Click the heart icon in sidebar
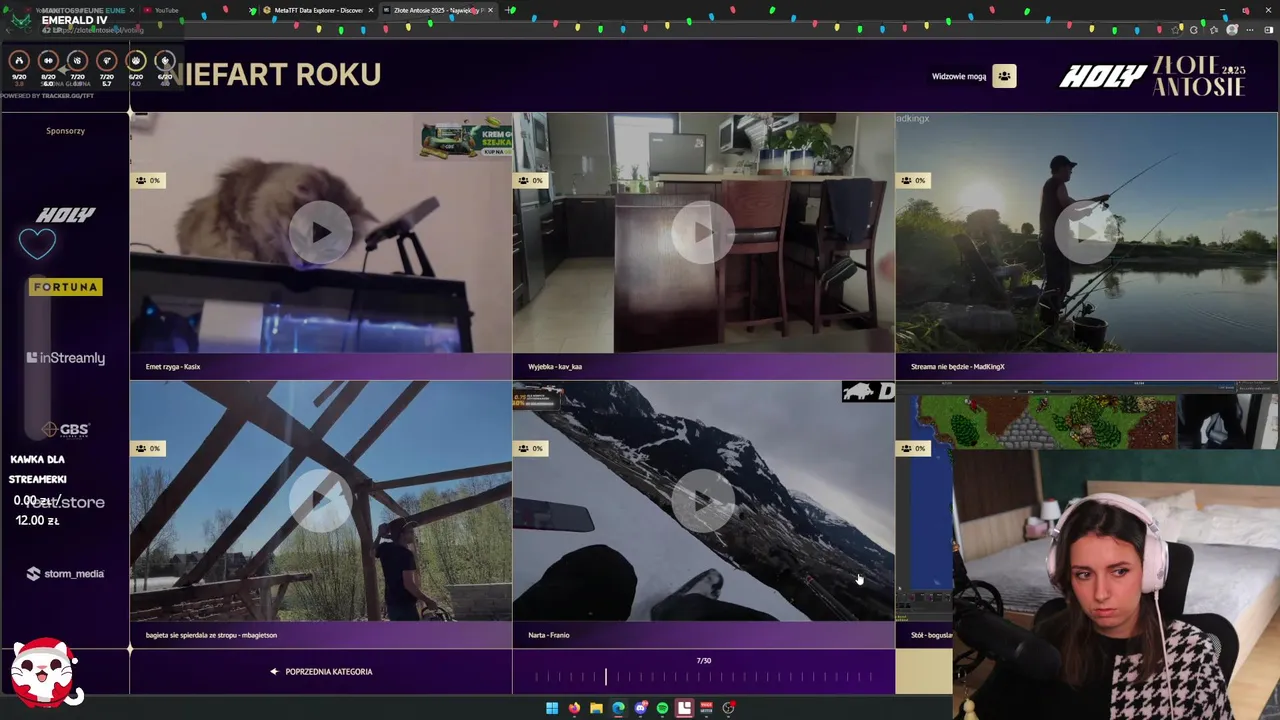The width and height of the screenshot is (1280, 720). [x=37, y=243]
